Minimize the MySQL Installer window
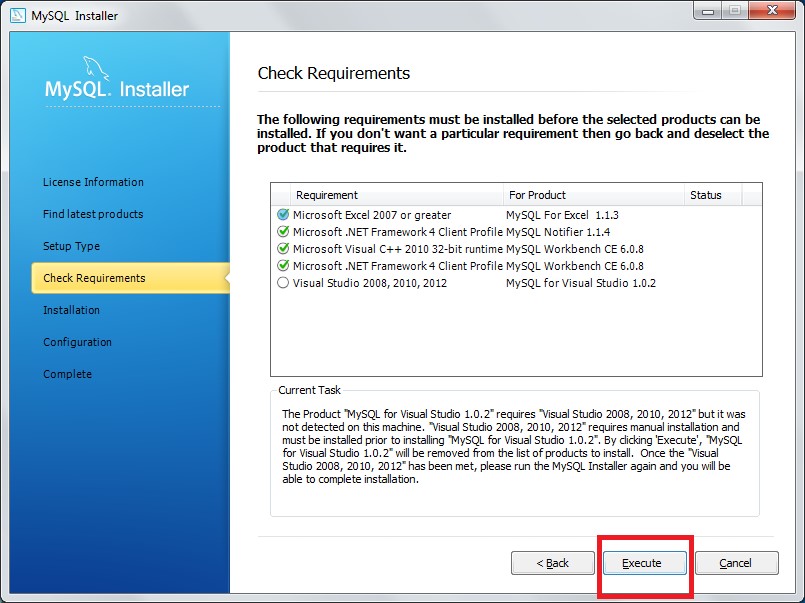The width and height of the screenshot is (805, 603). [x=708, y=10]
